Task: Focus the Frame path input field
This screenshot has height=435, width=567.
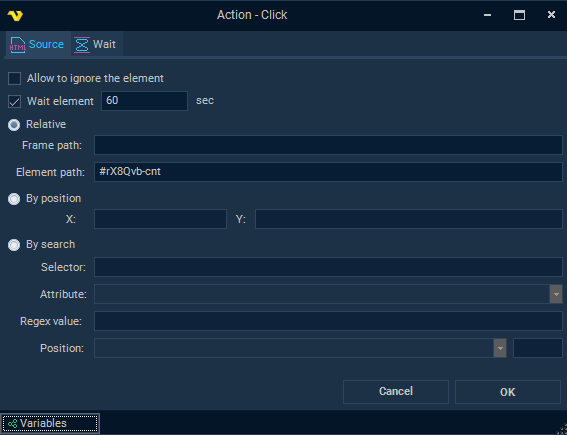Action: pos(328,145)
